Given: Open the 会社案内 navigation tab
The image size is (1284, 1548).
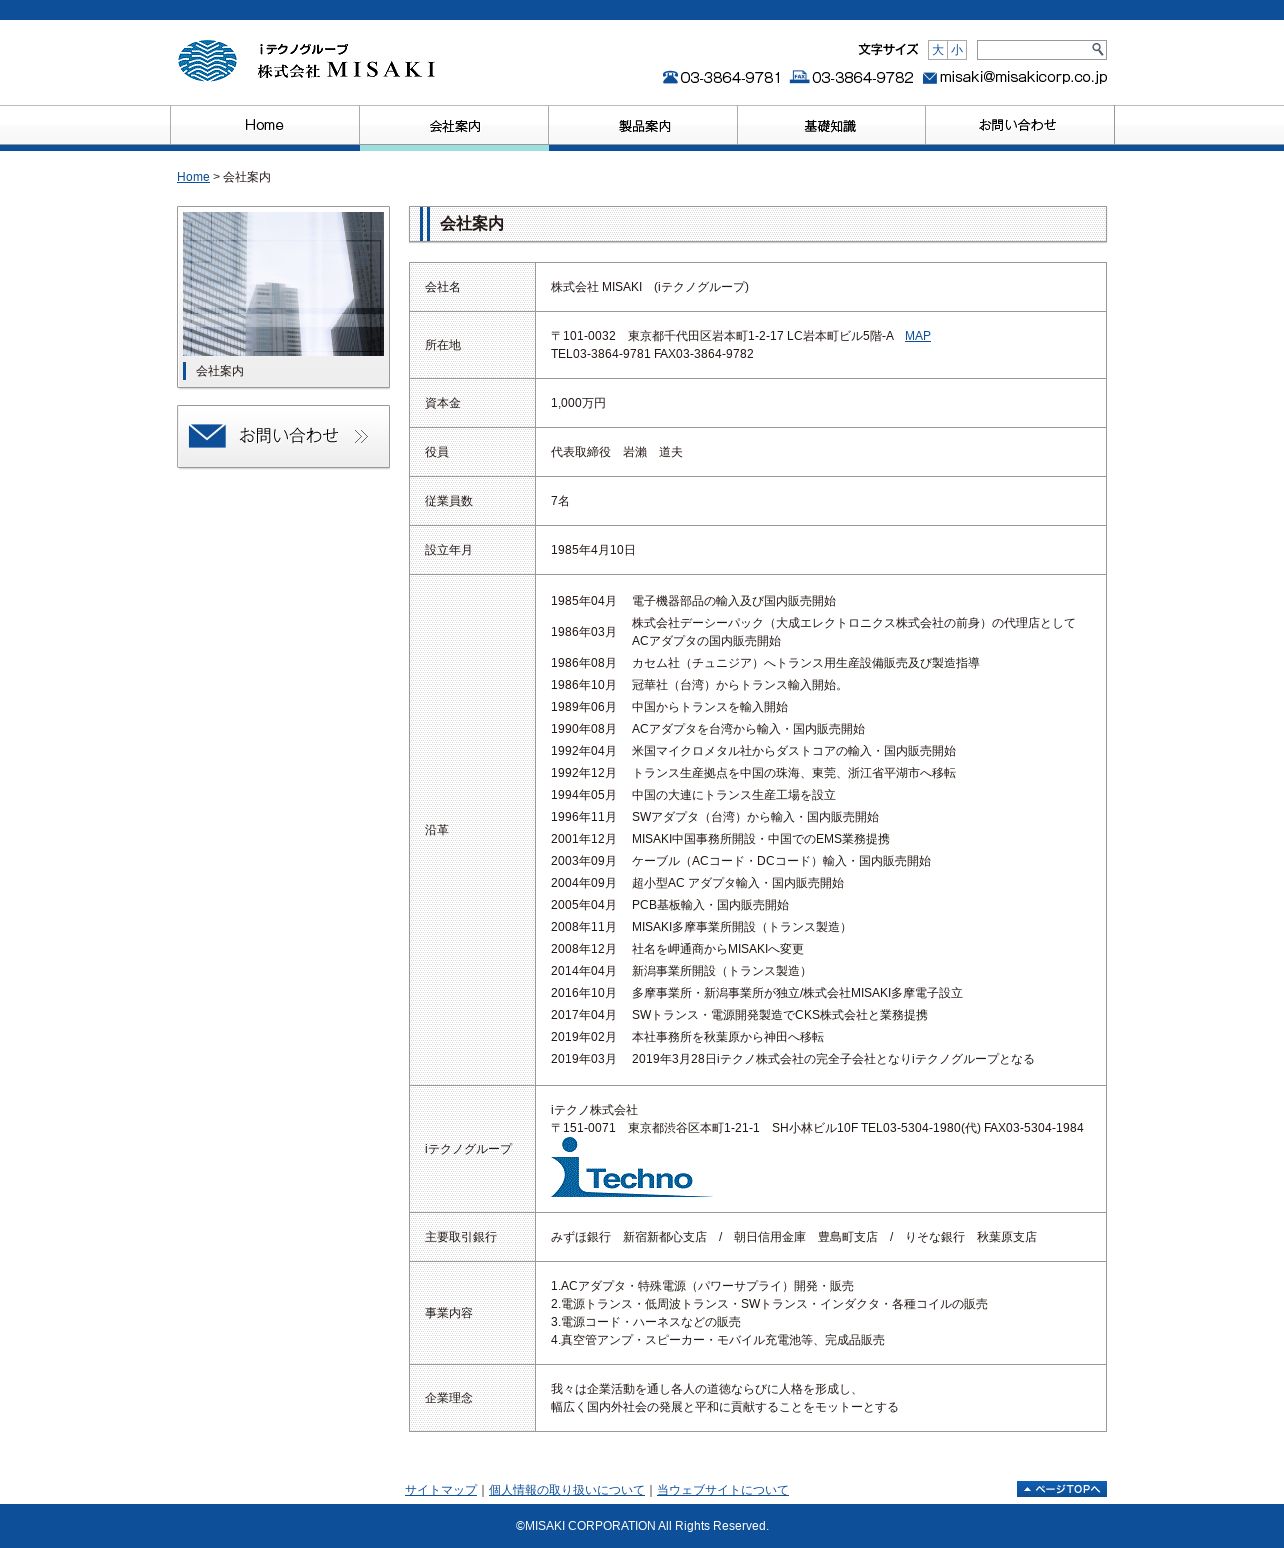Looking at the screenshot, I should [454, 126].
